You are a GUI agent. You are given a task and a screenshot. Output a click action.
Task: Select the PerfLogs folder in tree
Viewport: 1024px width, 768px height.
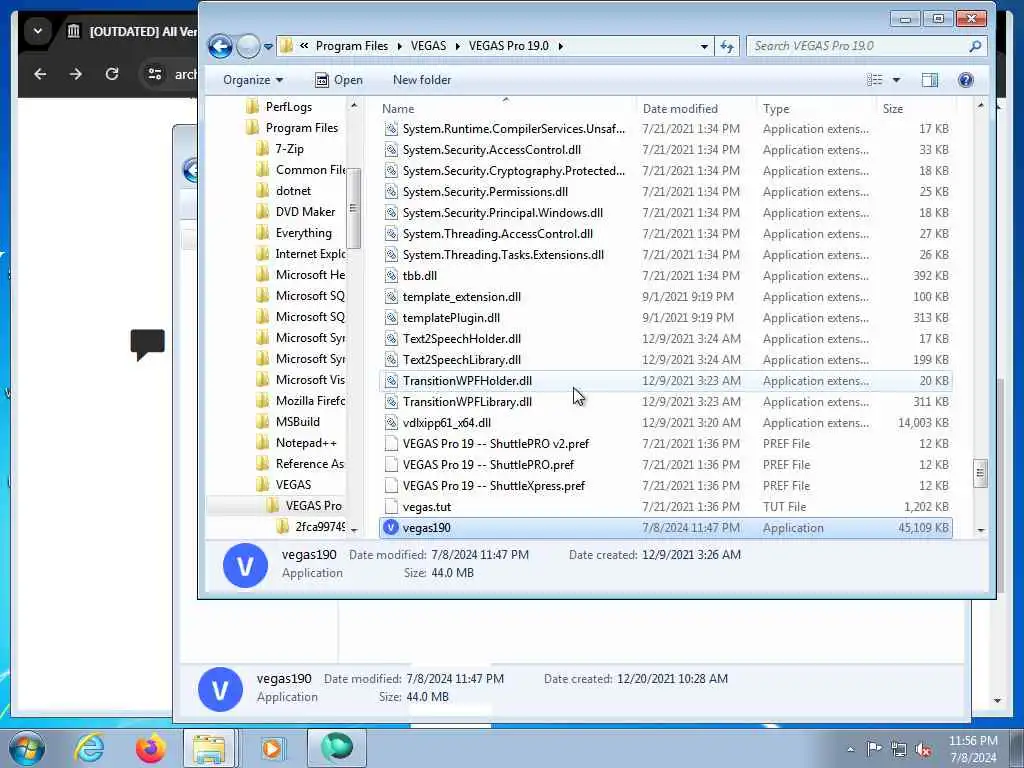click(289, 106)
